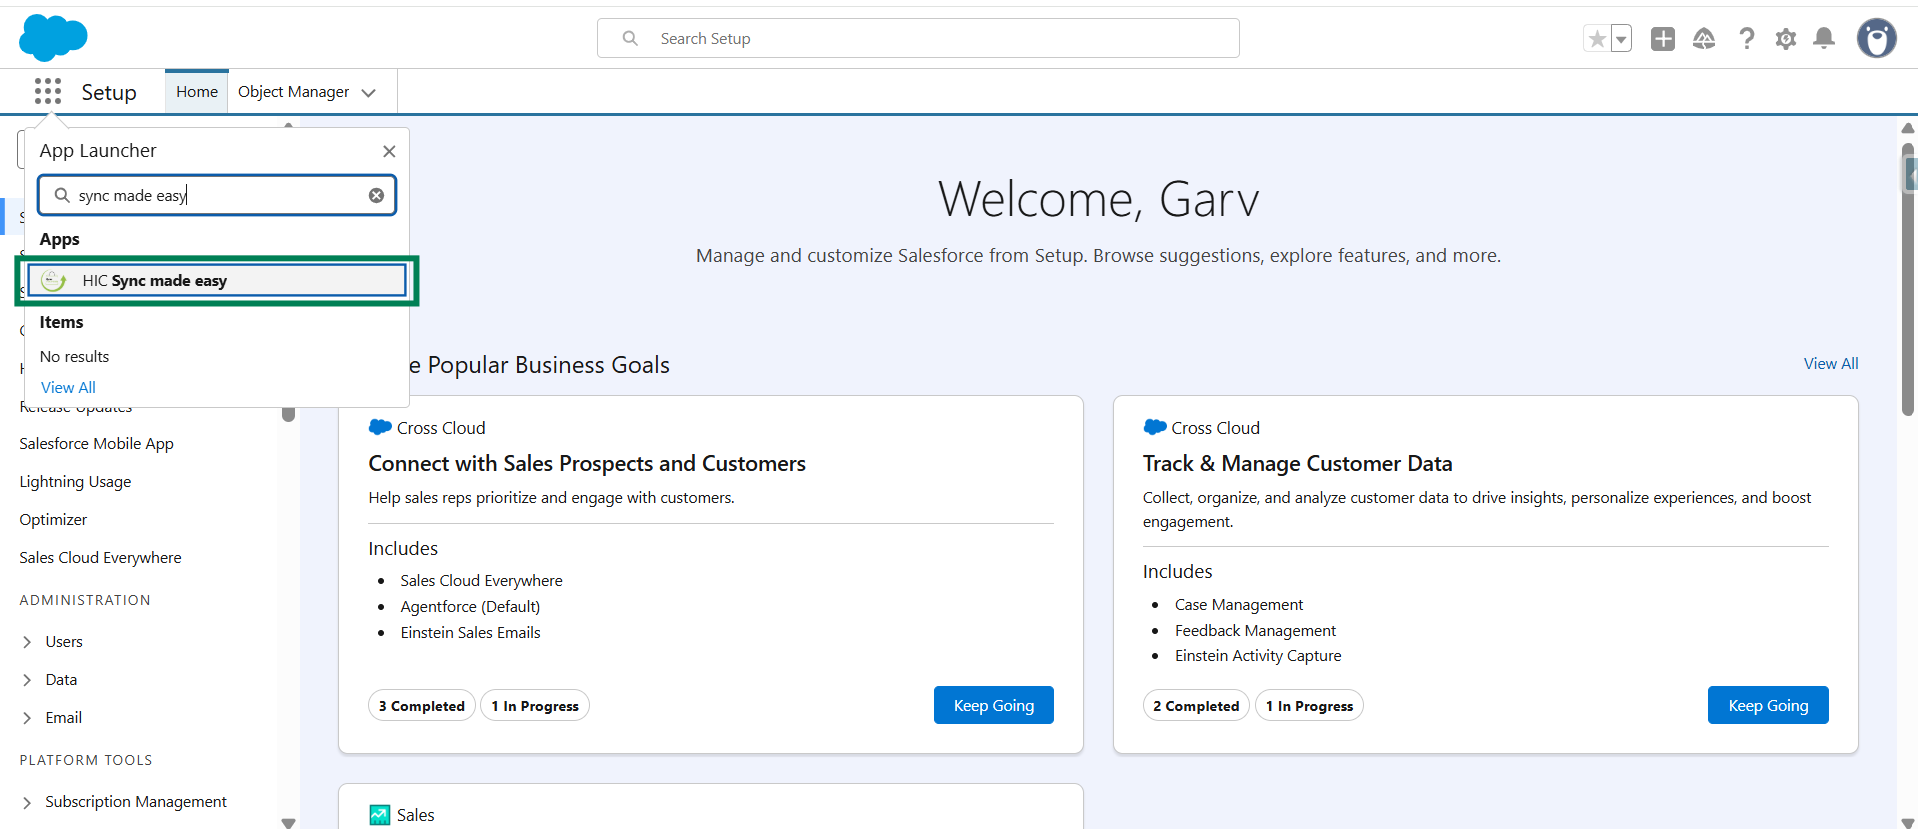The width and height of the screenshot is (1918, 829).
Task: Click the Salesforce cloud logo
Action: [x=53, y=38]
